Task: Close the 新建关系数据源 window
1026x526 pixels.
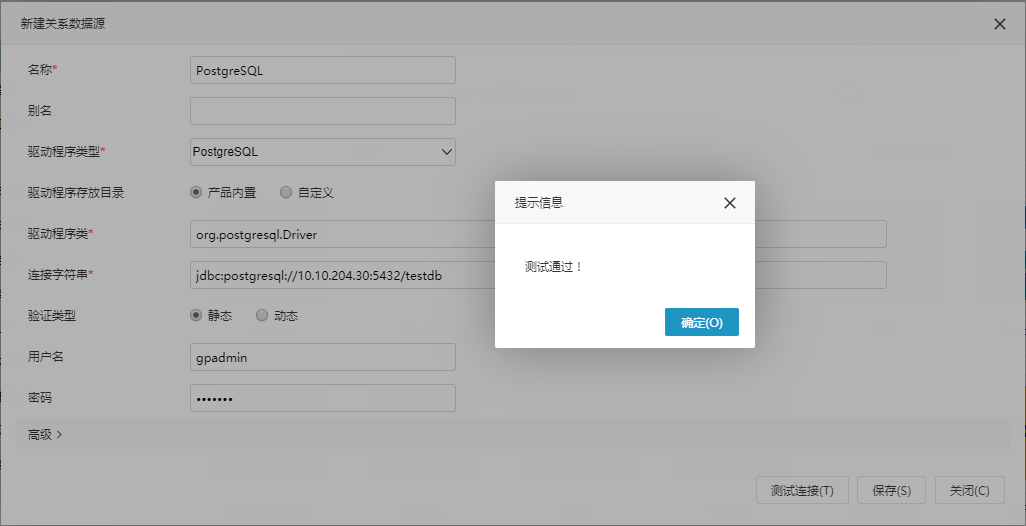Action: (999, 24)
